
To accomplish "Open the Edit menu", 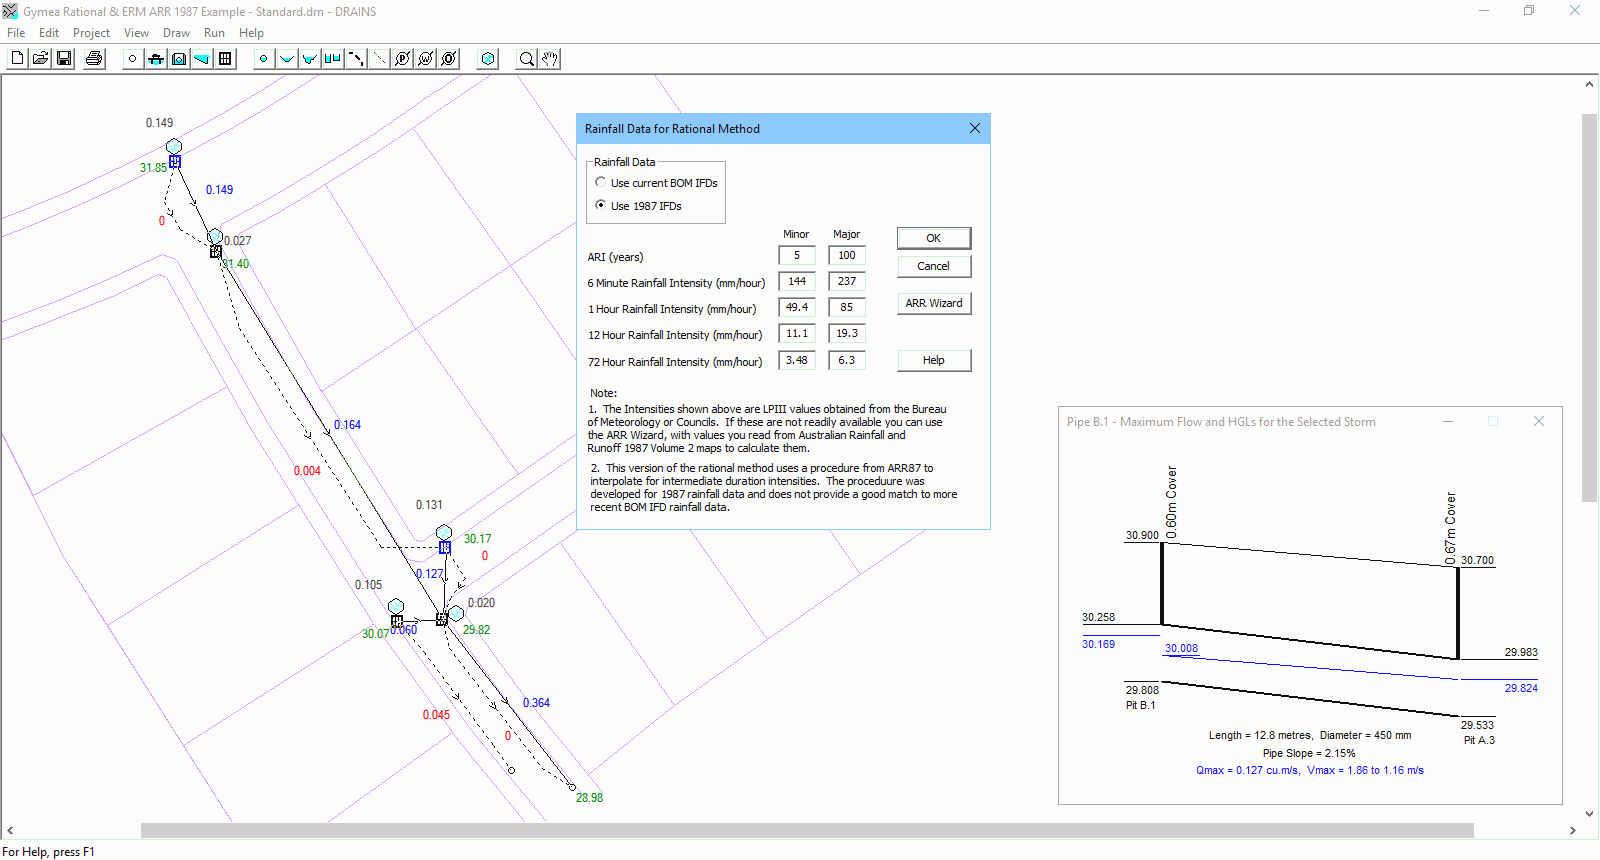I will pyautogui.click(x=49, y=33).
